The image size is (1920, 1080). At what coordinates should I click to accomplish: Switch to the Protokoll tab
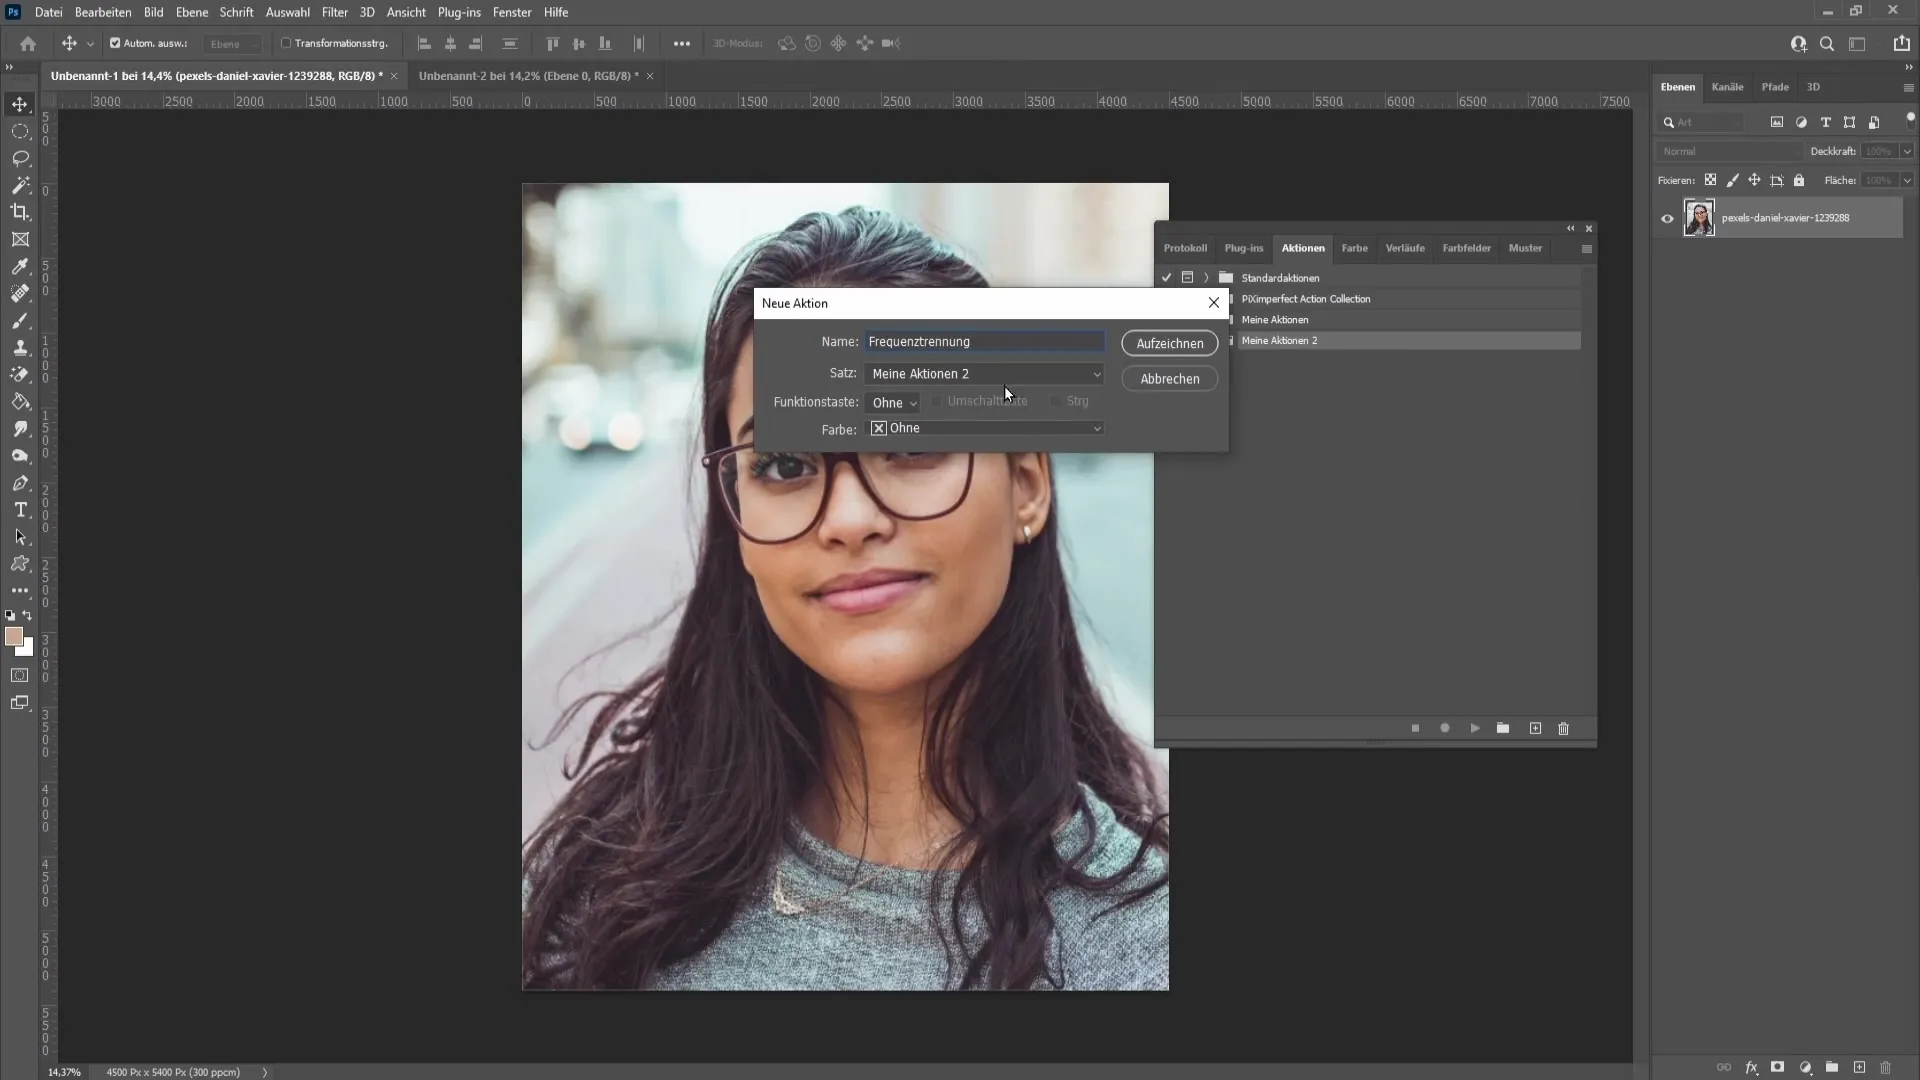(1185, 248)
